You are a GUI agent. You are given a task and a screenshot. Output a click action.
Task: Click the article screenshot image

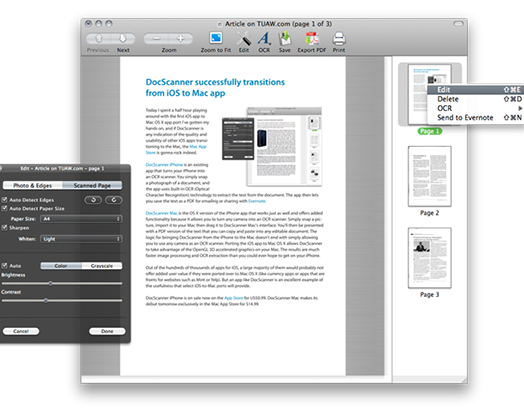[272, 147]
